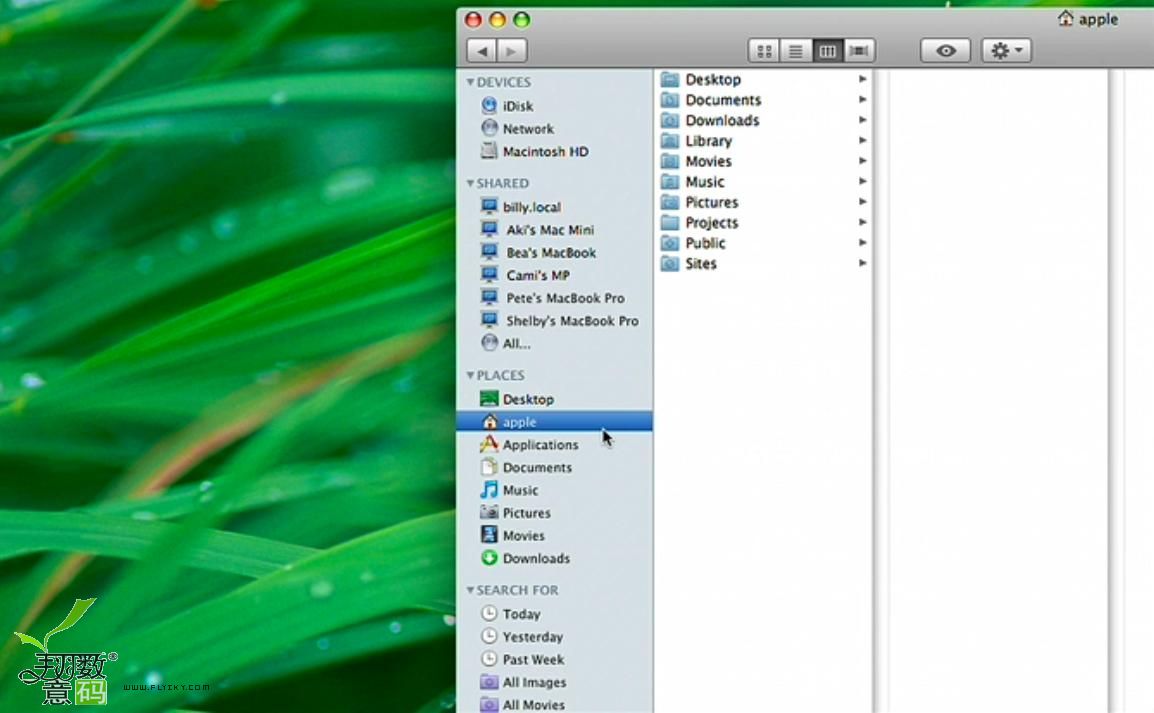Show all shared computers with All...
Viewport: 1154px width, 713px height.
coord(554,344)
